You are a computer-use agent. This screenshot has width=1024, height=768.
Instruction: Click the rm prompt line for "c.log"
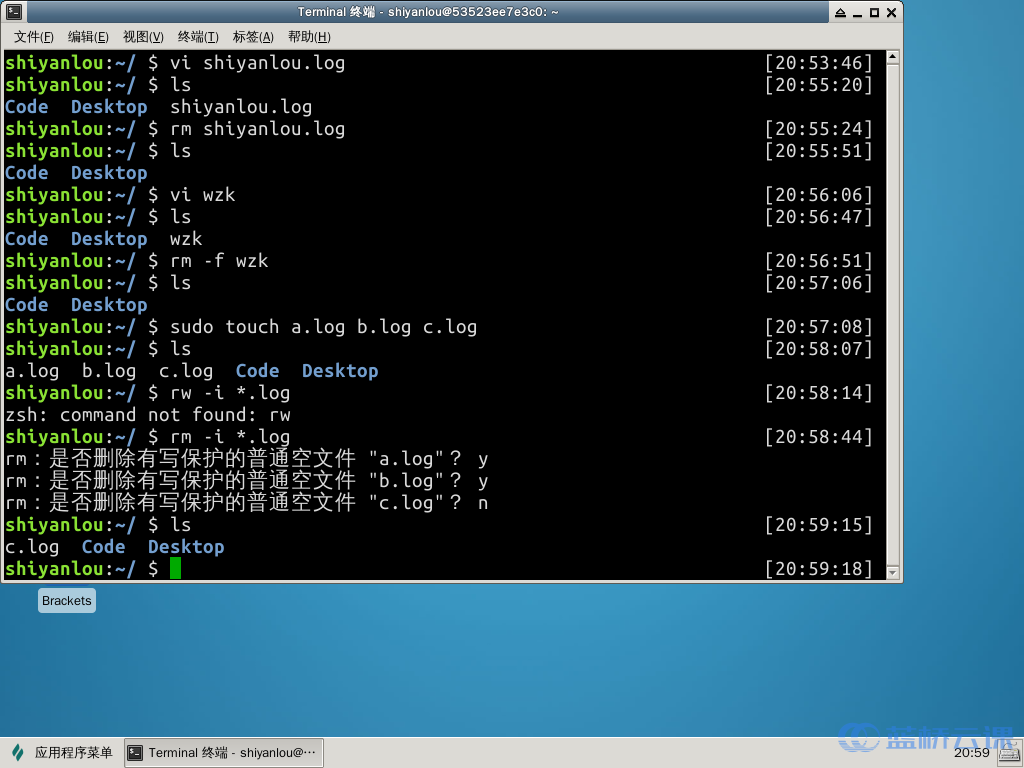(247, 503)
